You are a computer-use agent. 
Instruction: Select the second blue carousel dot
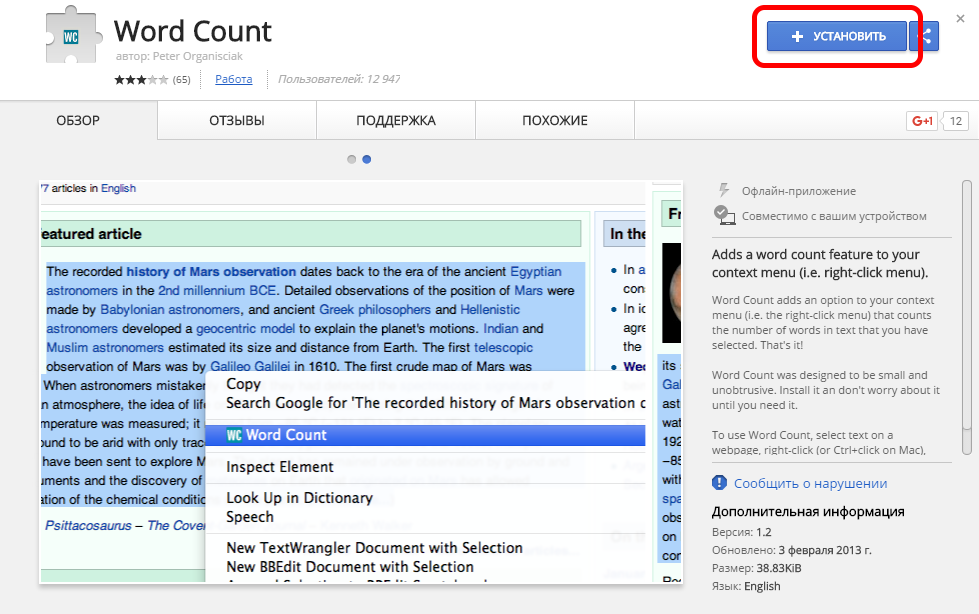point(367,159)
